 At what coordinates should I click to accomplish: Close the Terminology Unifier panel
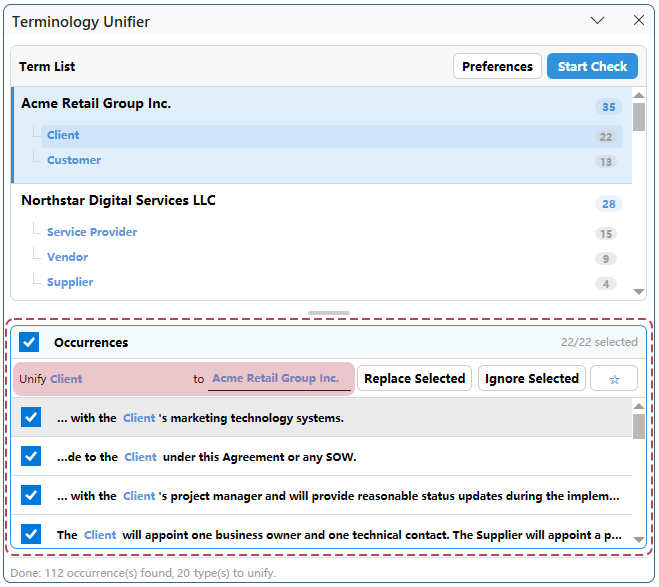point(638,20)
